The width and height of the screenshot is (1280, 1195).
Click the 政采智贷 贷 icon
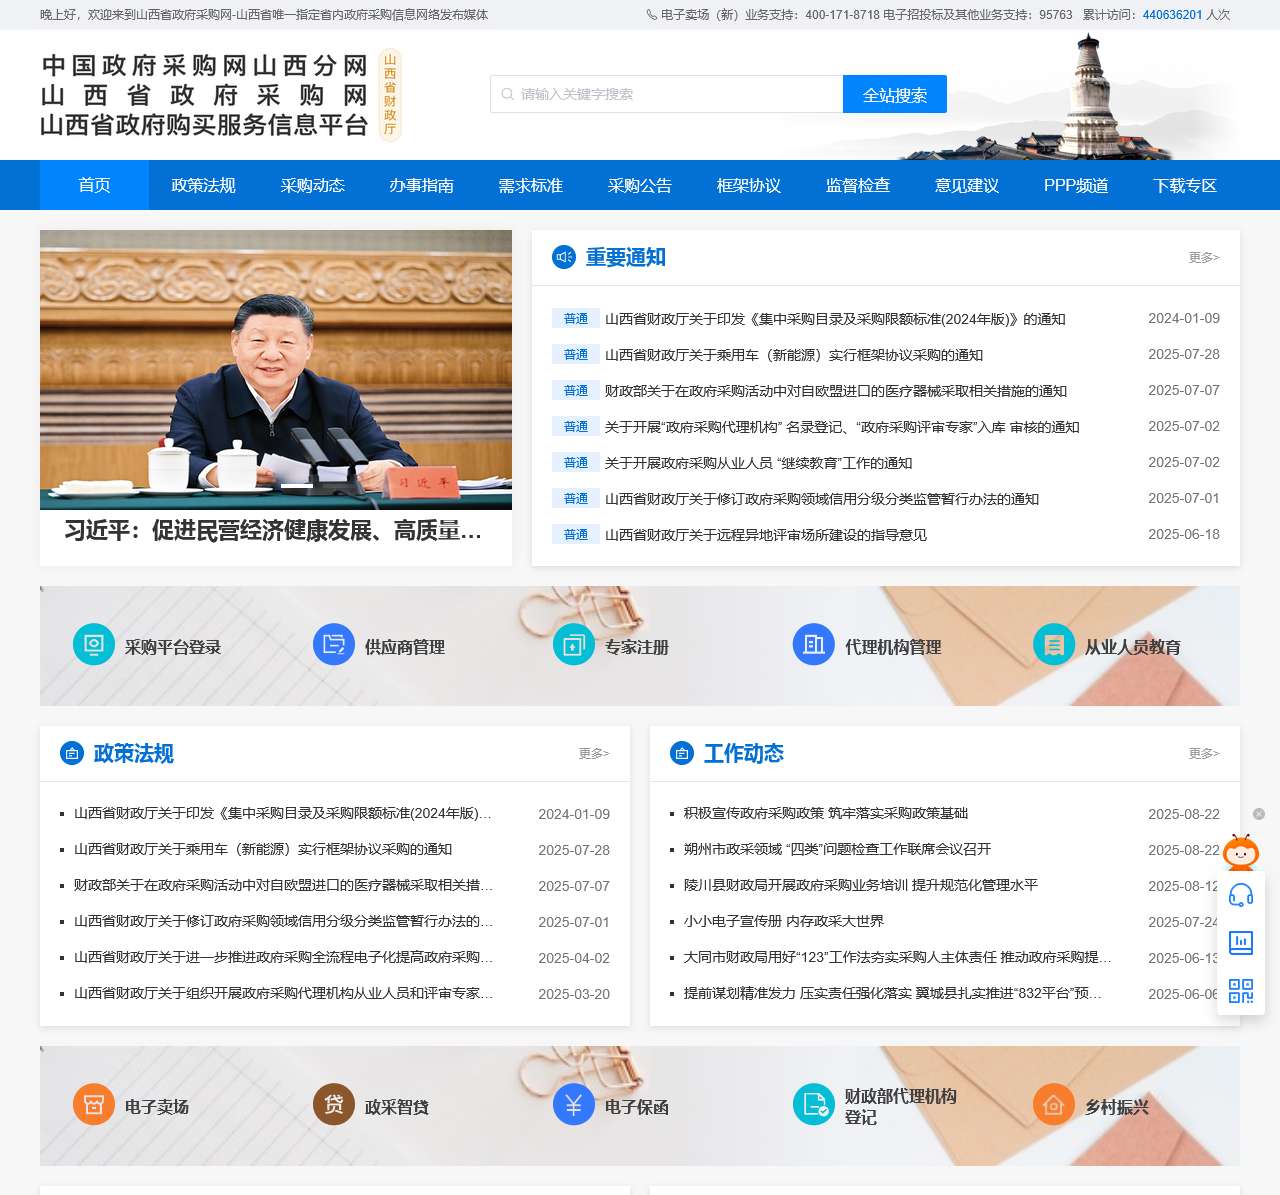click(333, 1105)
